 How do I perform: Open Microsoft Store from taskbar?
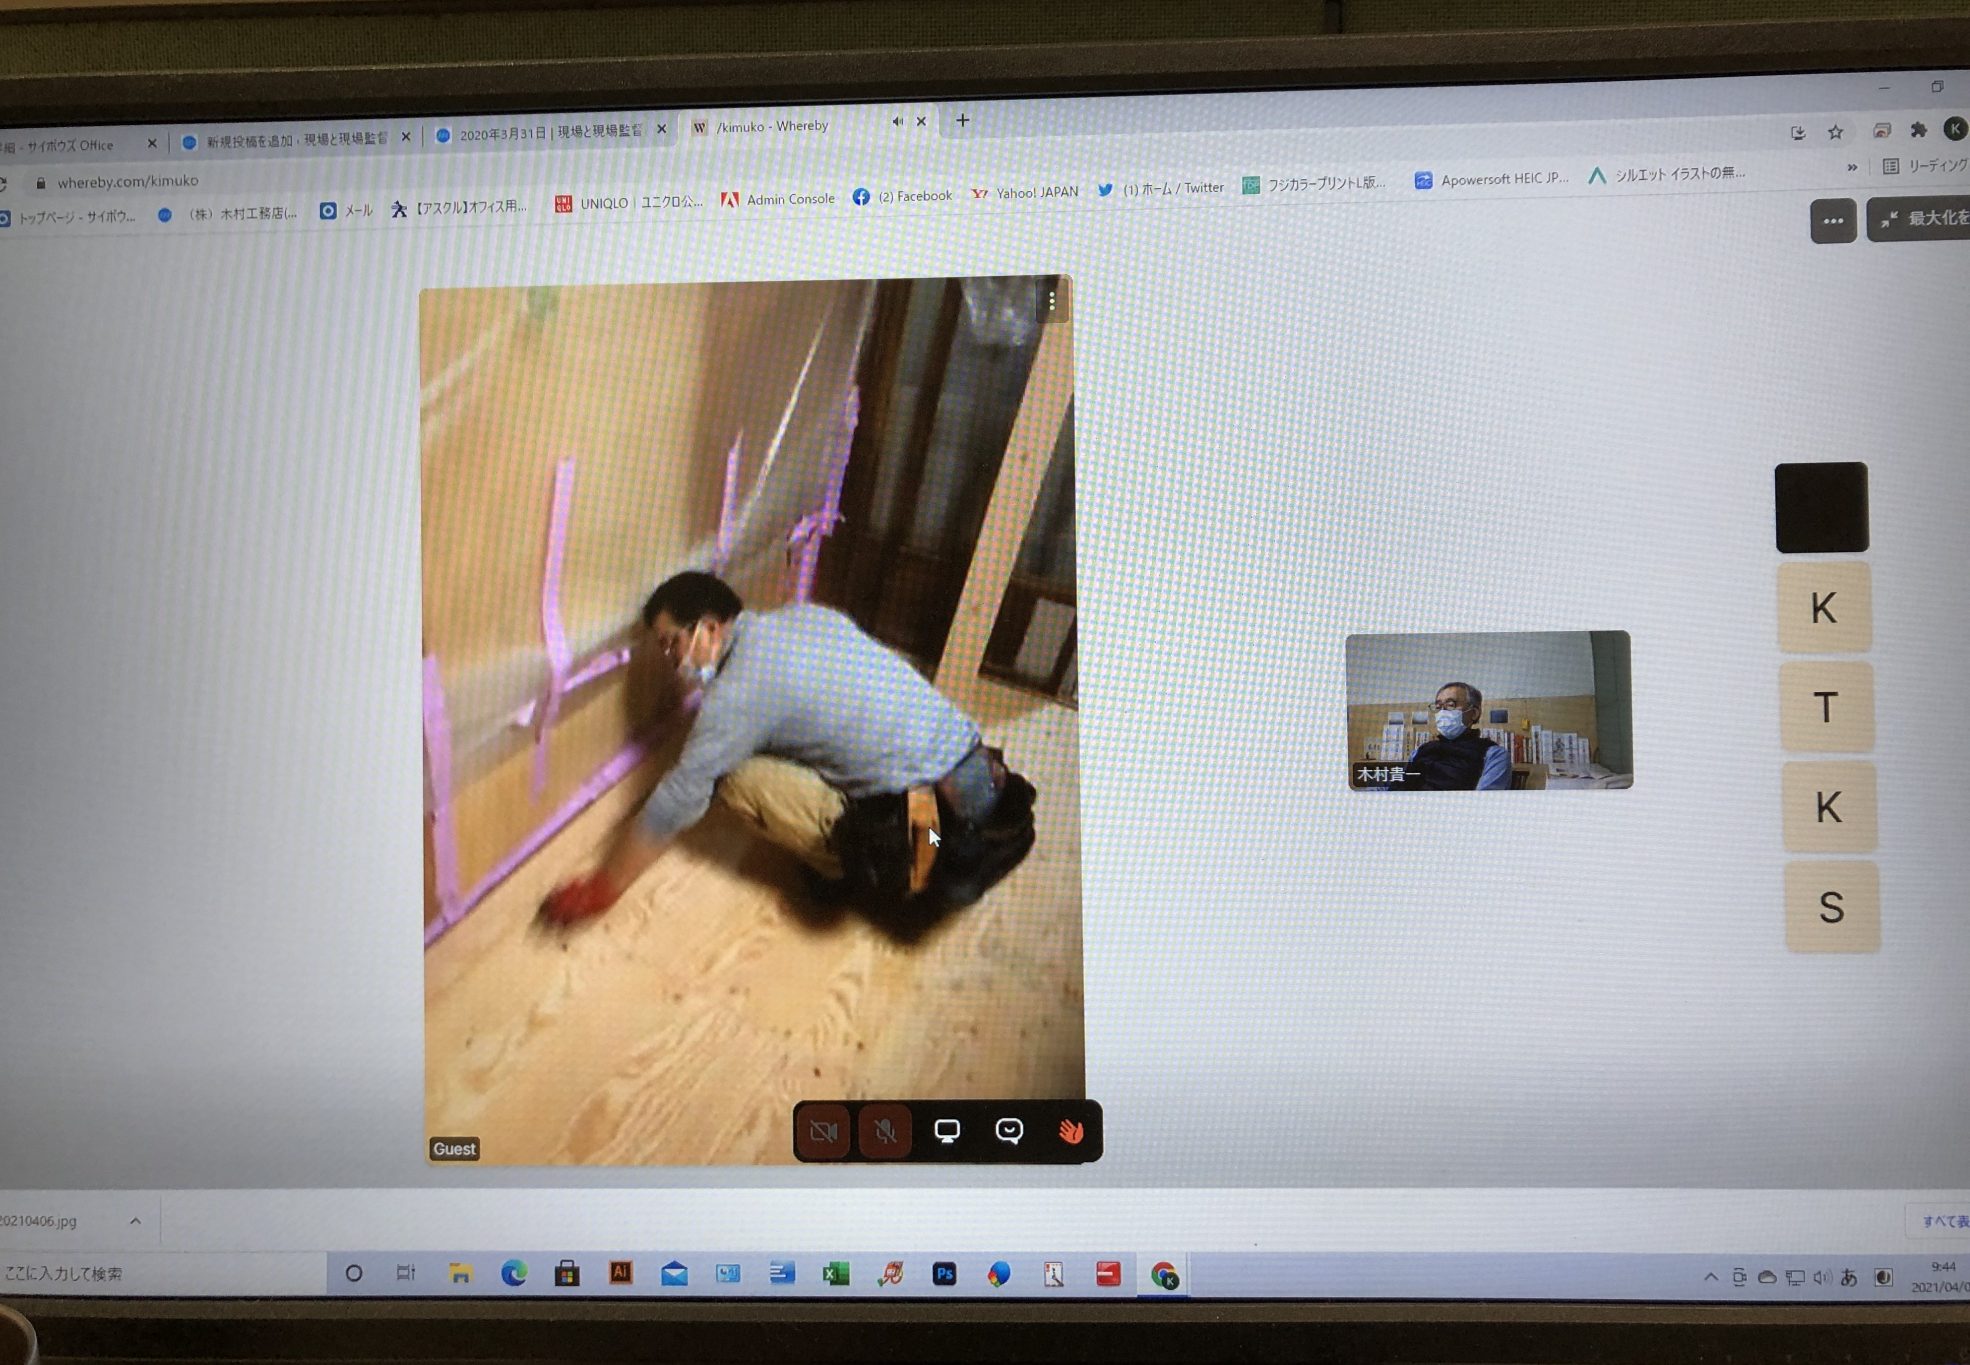567,1273
